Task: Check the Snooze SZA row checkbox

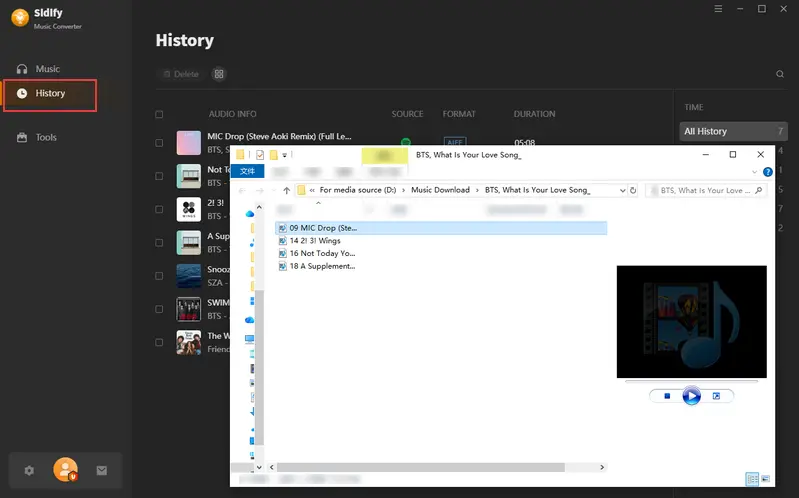Action: pyautogui.click(x=159, y=276)
